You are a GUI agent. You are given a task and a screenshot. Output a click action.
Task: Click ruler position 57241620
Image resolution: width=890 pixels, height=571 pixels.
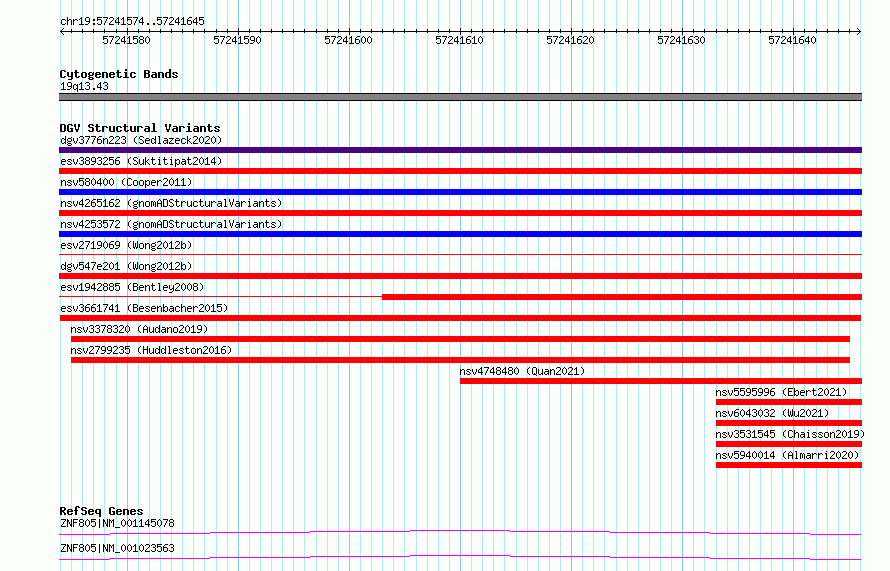tap(570, 40)
